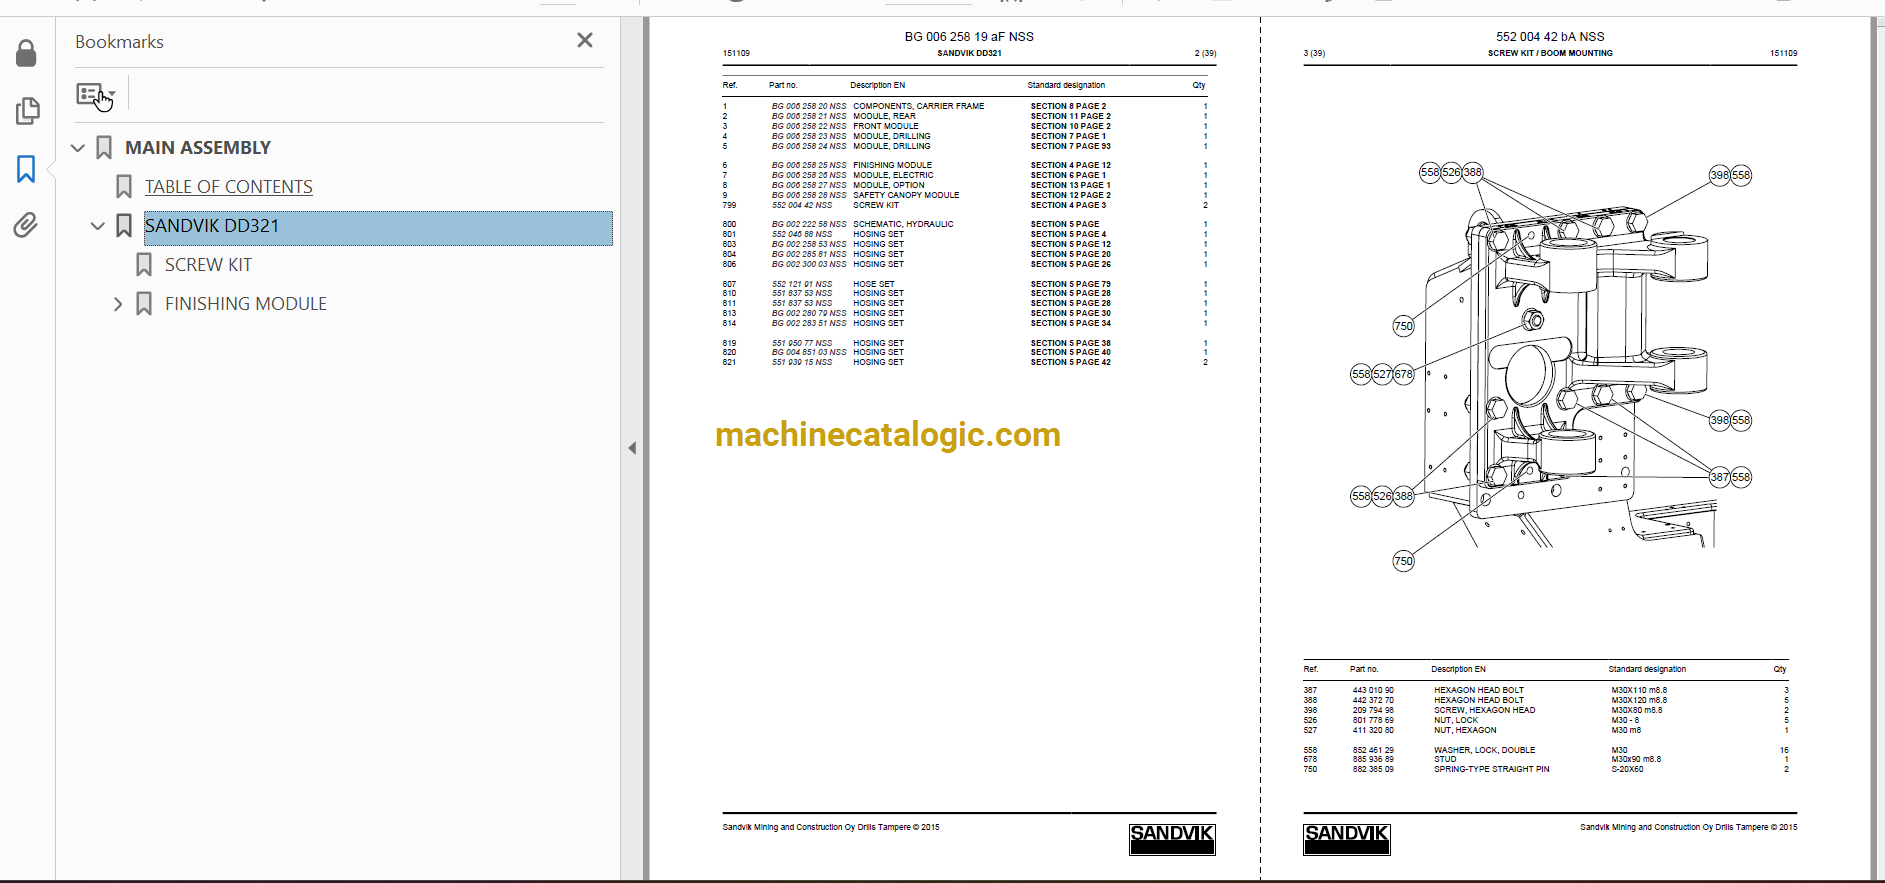Screen dimensions: 1885x883
Task: Click 'NUT, HEXAGON' description text
Action: (1465, 730)
